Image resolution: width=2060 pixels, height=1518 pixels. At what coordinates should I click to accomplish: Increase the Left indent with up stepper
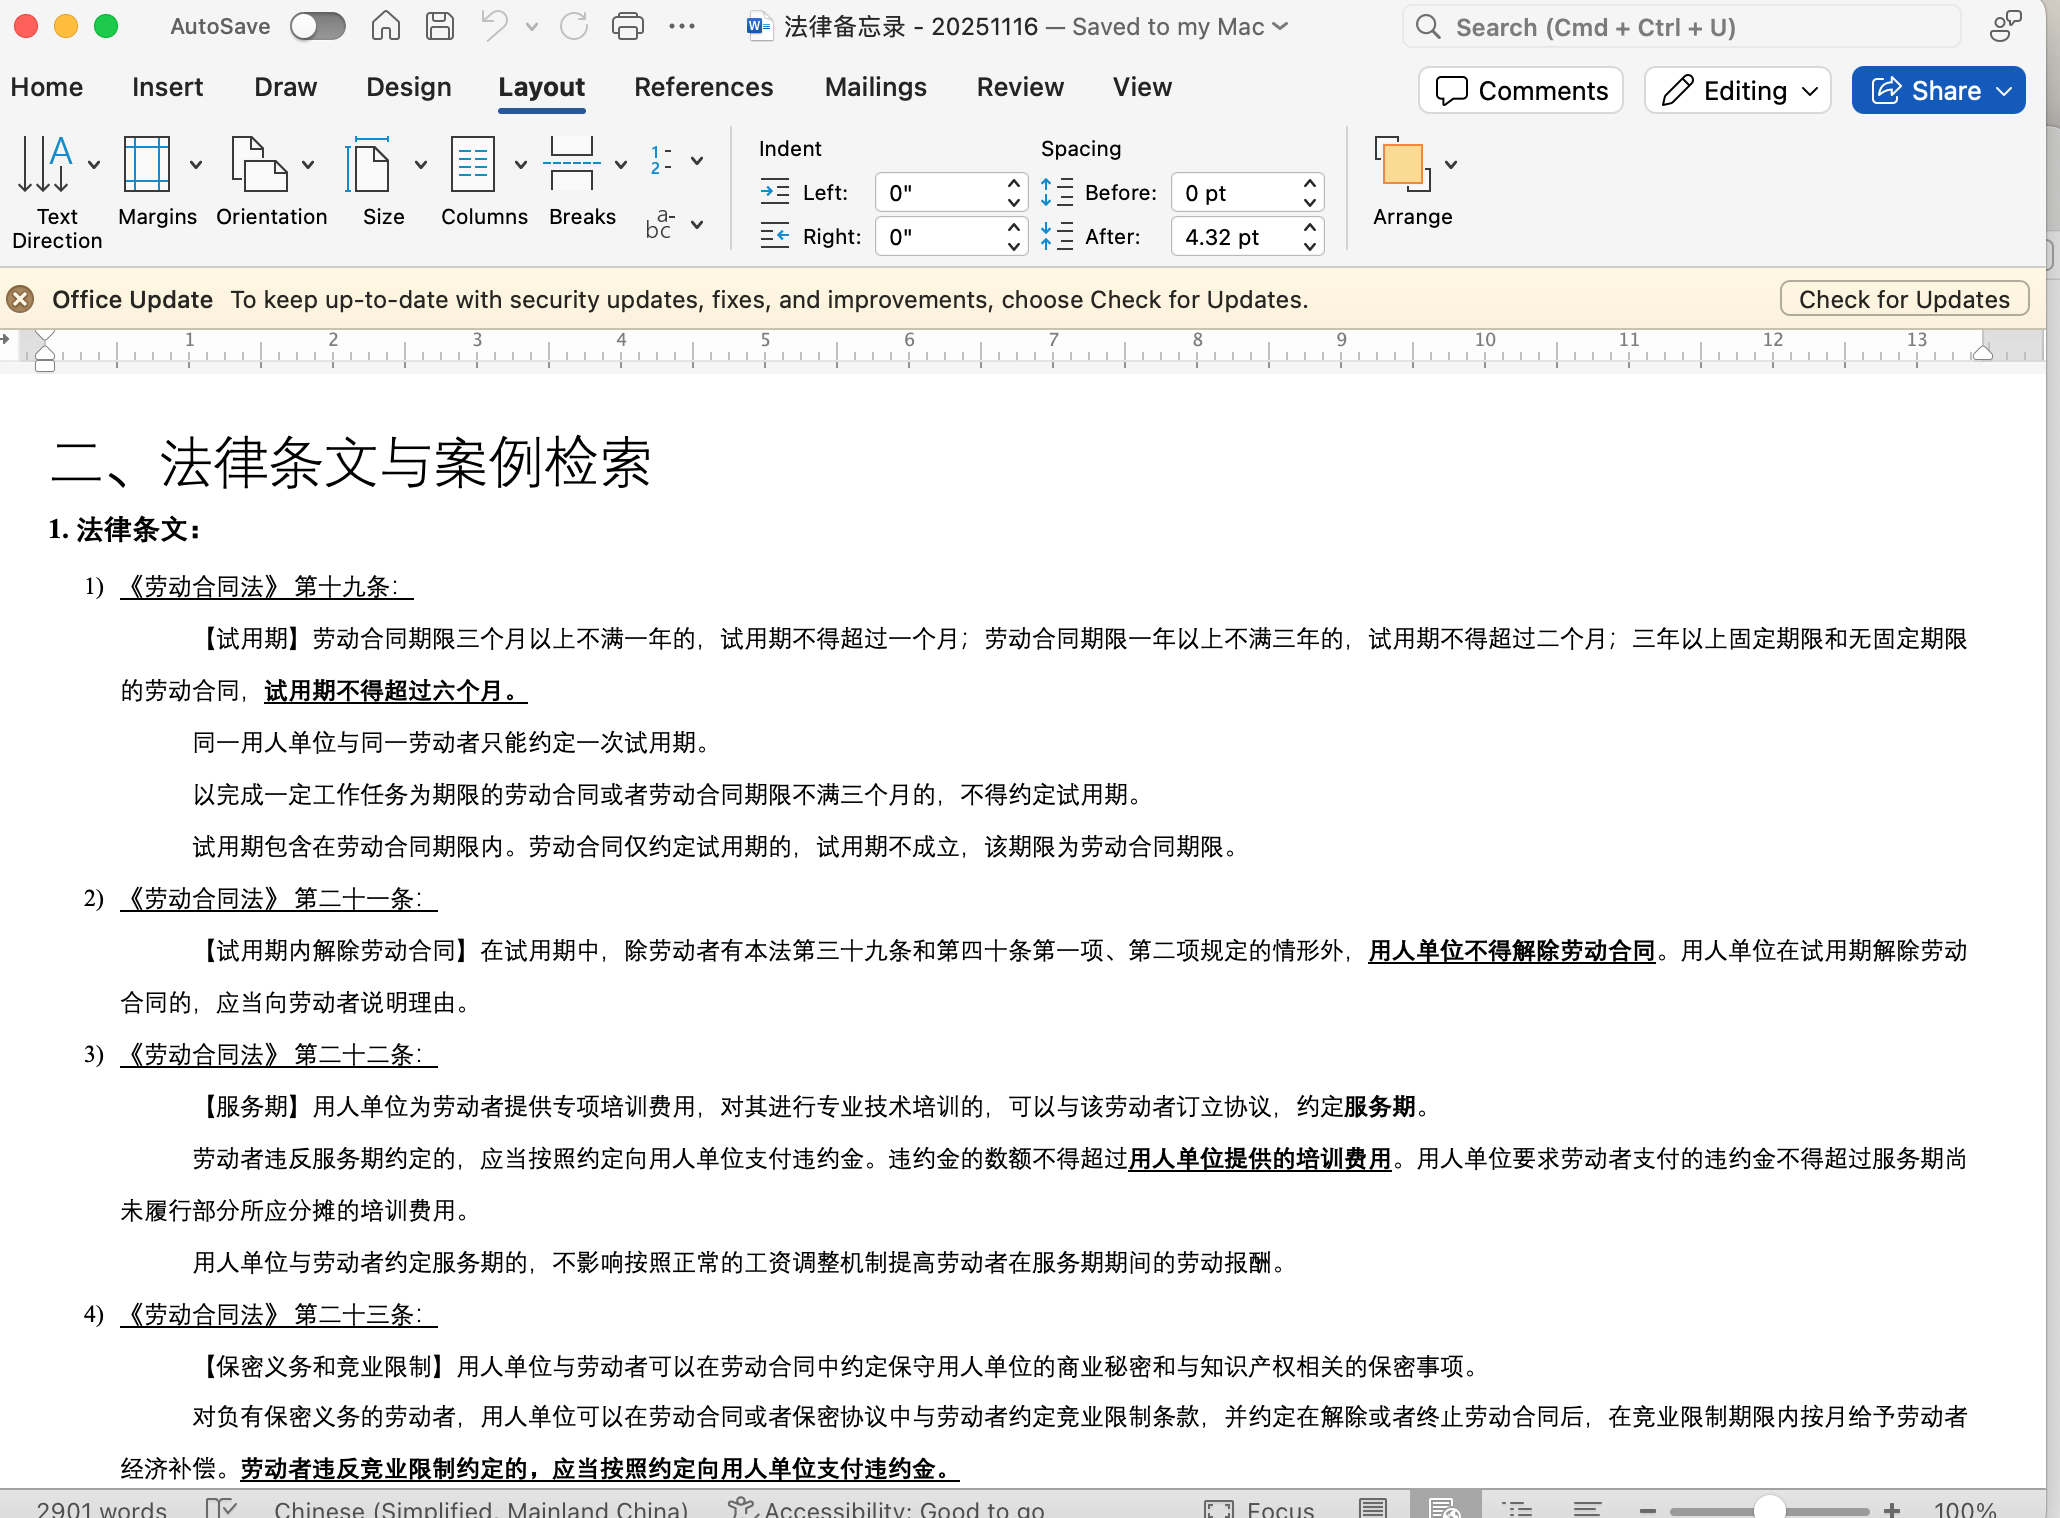[x=1014, y=183]
